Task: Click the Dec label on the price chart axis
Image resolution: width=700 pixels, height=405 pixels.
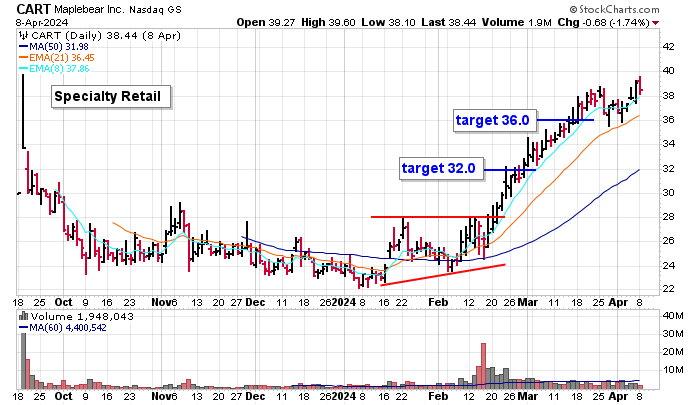Action: pos(255,302)
